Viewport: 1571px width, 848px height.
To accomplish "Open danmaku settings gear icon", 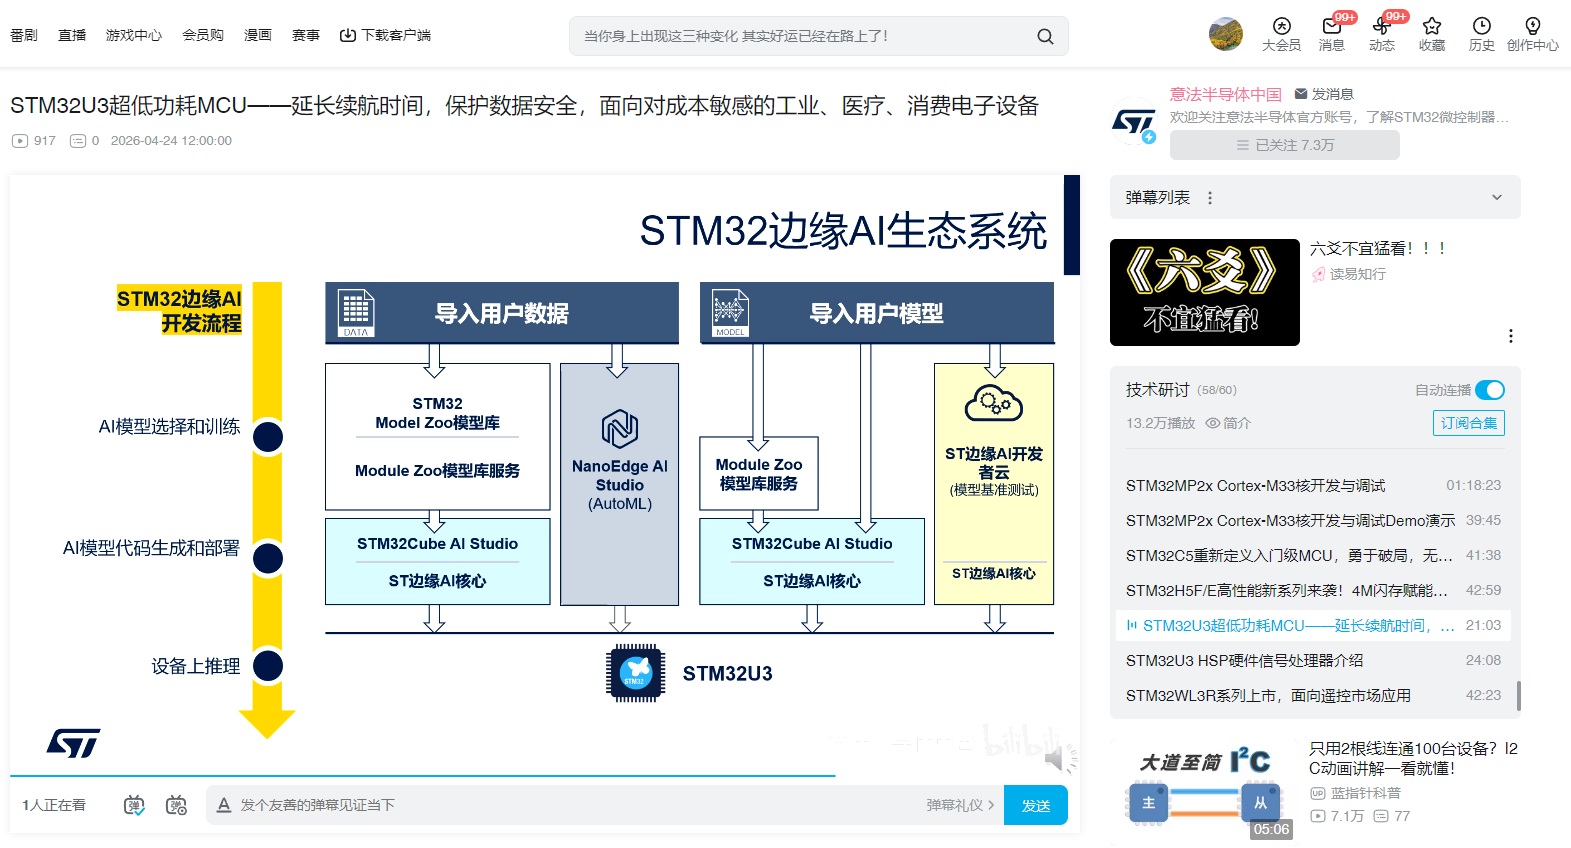I will click(177, 805).
